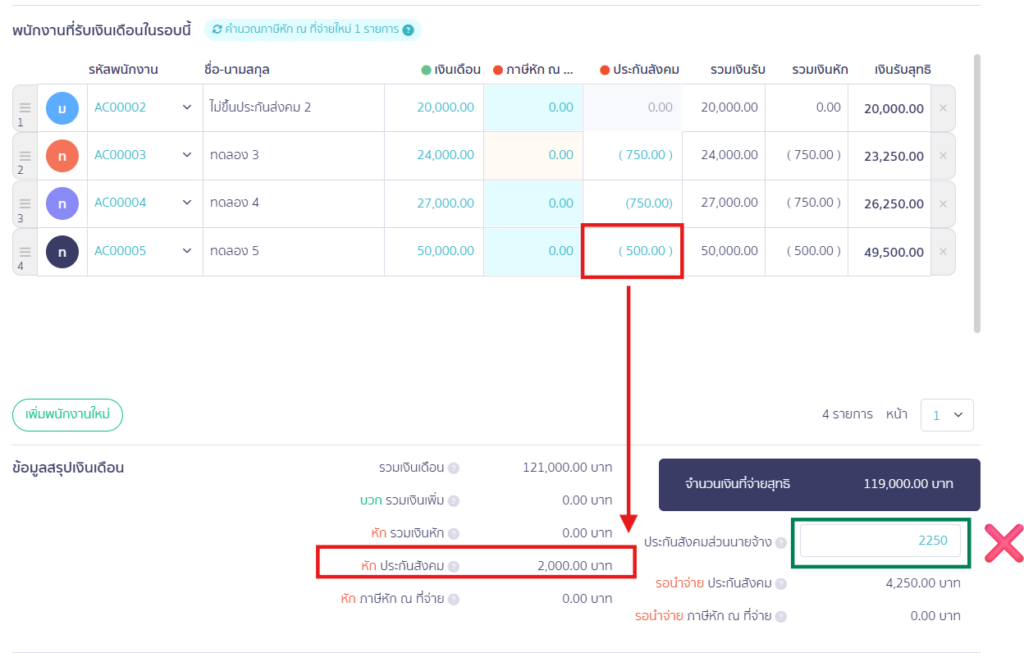Click info icon beside ประกันสังคมส่วนนายจ้าง
Viewport: 1024px width, 653px height.
[780, 542]
